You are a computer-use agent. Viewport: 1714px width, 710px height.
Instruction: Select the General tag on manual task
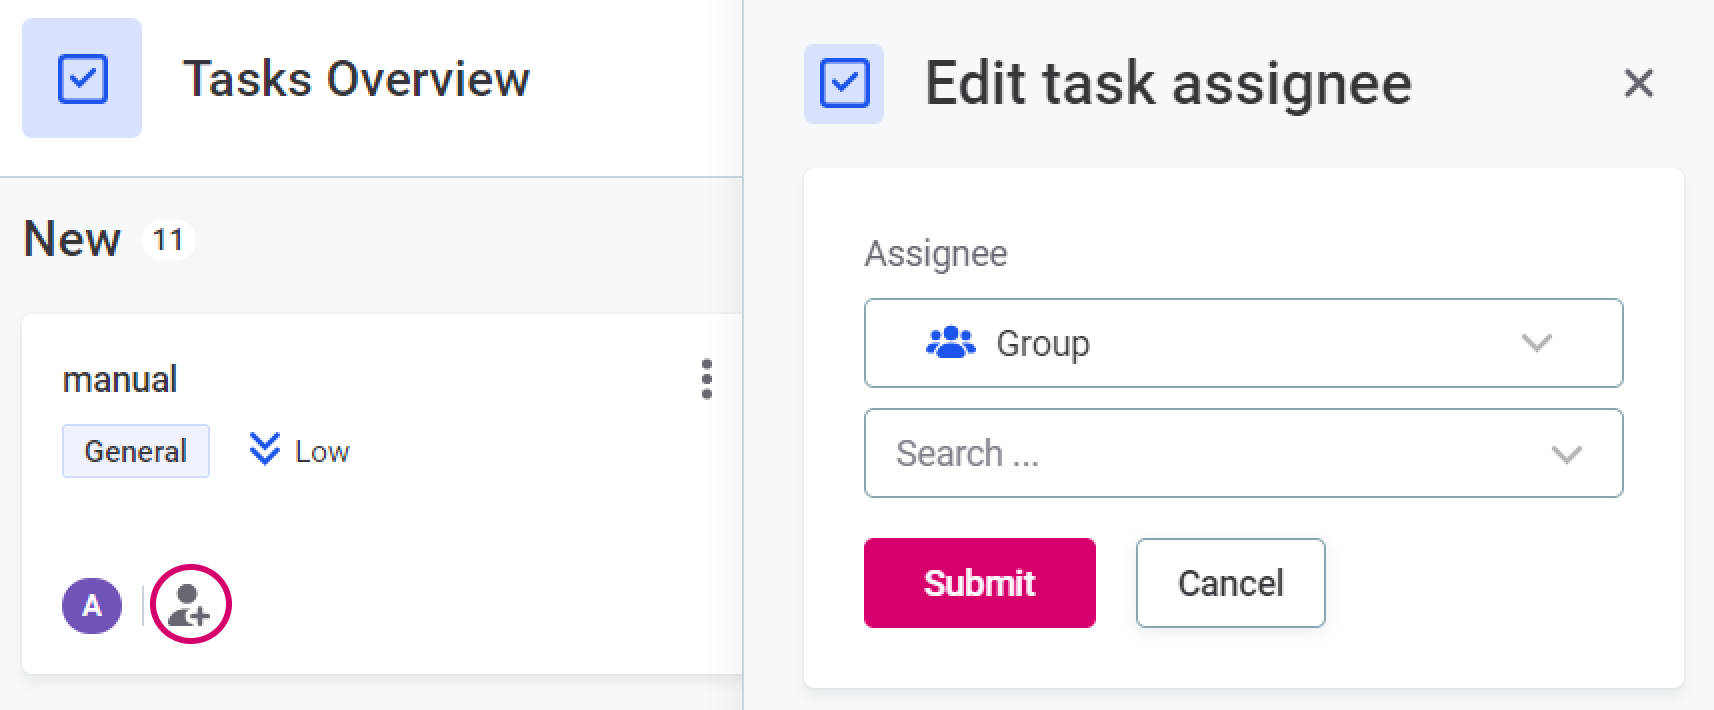coord(136,451)
